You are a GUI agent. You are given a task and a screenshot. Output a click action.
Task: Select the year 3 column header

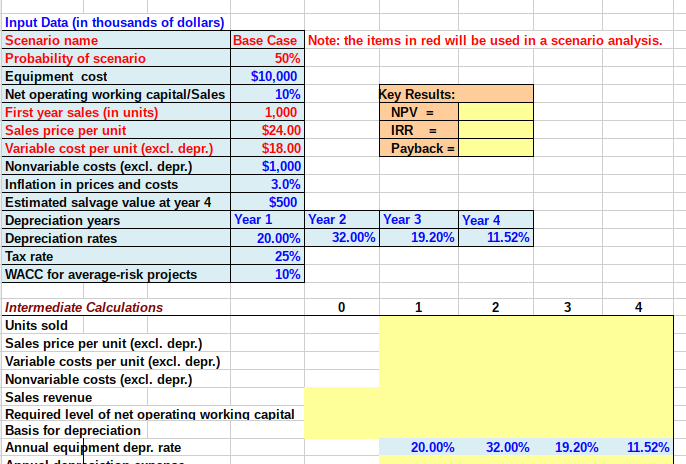click(x=567, y=307)
